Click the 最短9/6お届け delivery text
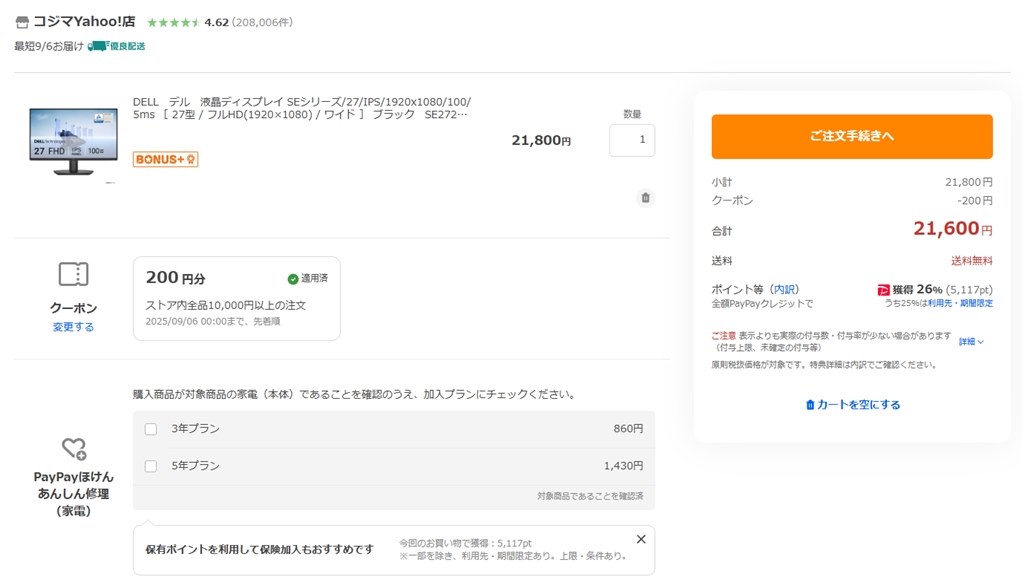The width and height of the screenshot is (1024, 588). pos(49,46)
